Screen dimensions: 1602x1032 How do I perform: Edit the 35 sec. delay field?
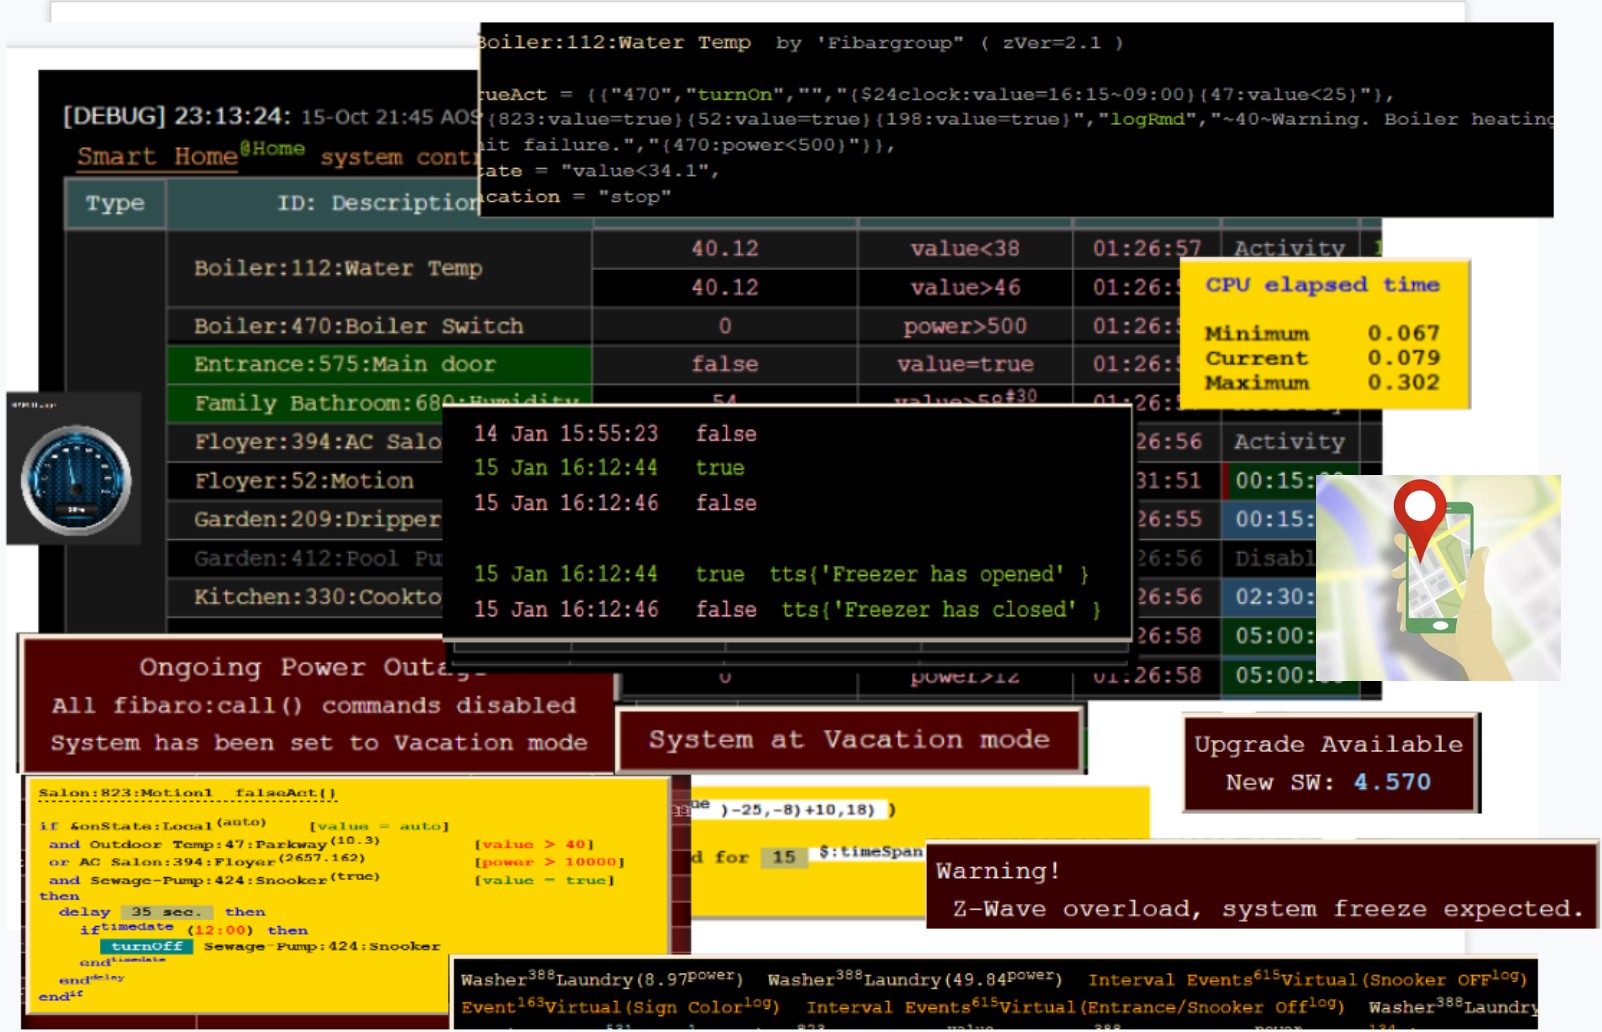(x=167, y=912)
